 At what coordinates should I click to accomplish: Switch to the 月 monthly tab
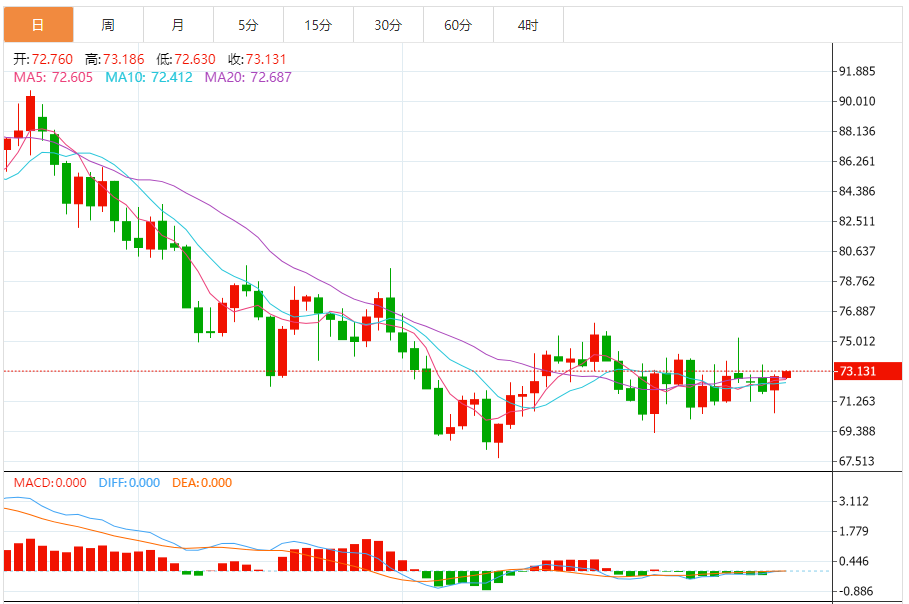[179, 25]
